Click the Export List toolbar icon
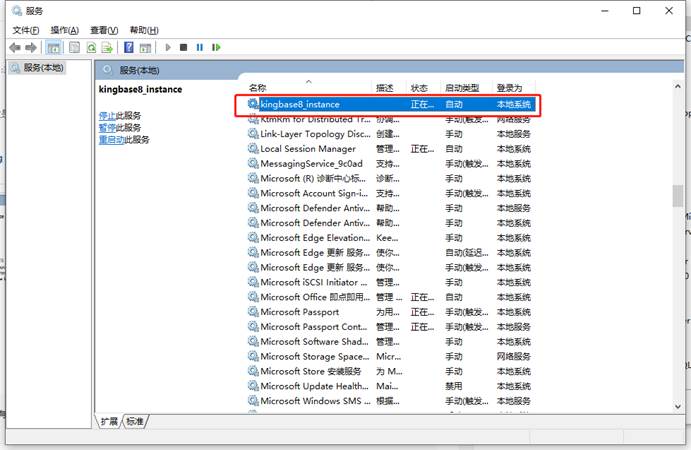 107,47
